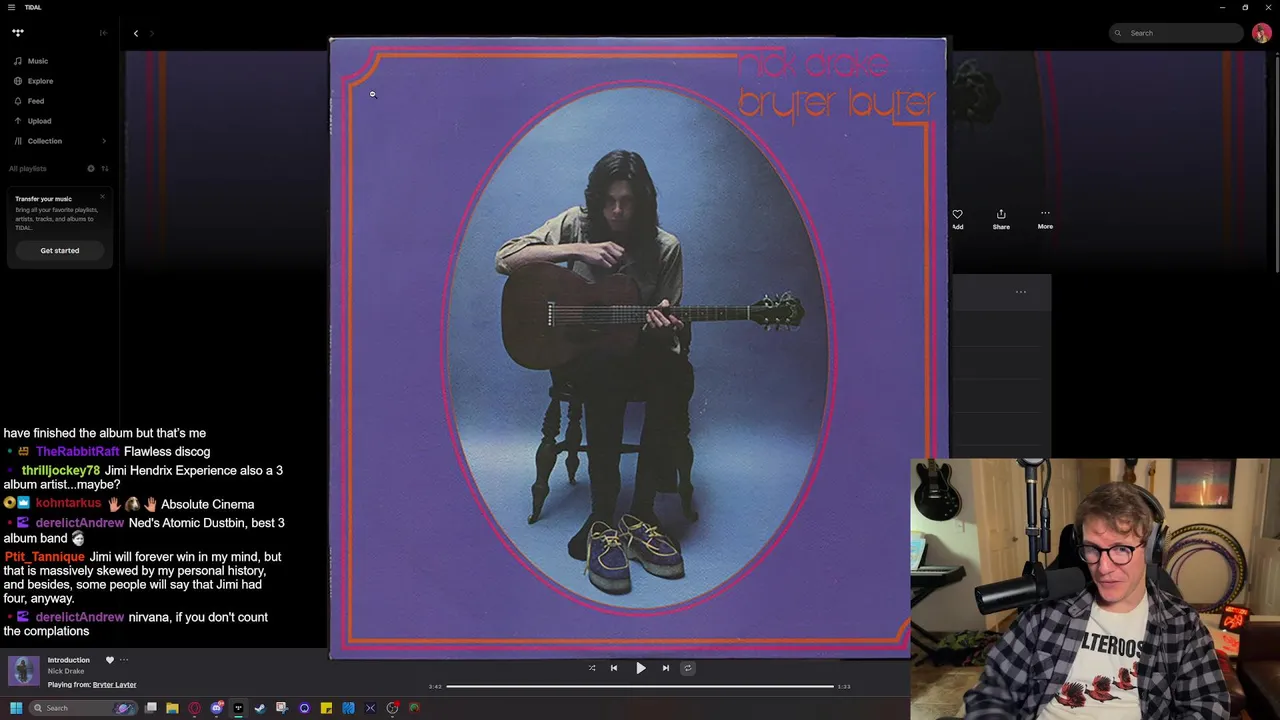Toggle repeat mode
The height and width of the screenshot is (720, 1280).
(x=687, y=668)
